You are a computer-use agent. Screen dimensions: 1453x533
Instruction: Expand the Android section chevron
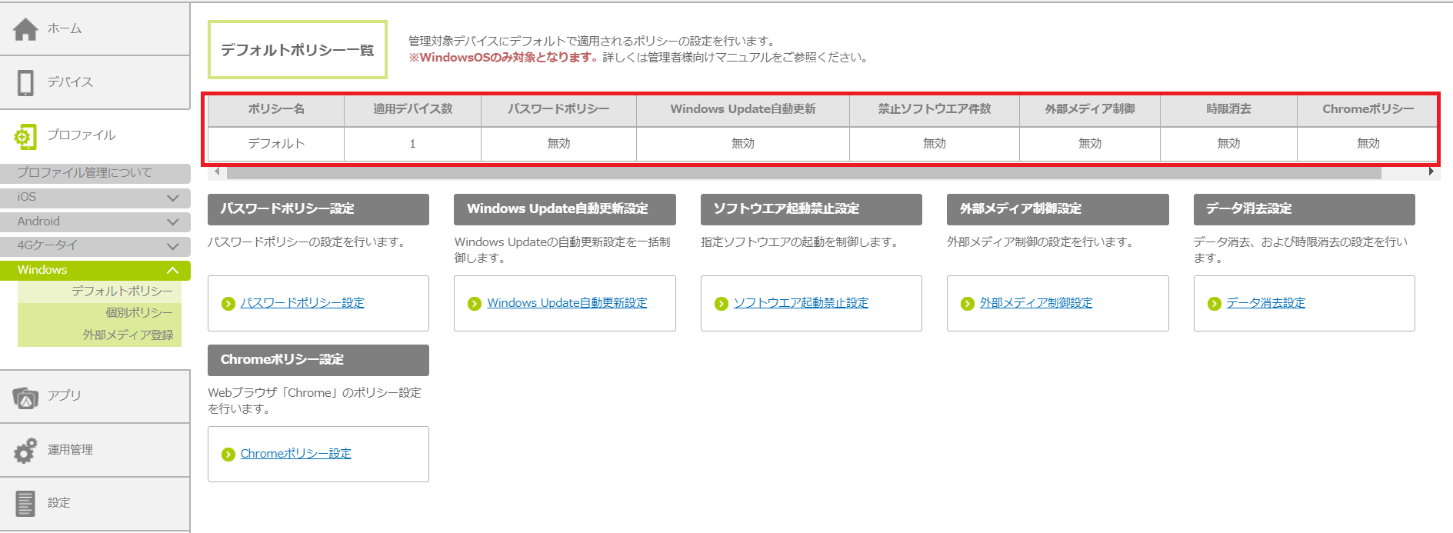tap(172, 222)
